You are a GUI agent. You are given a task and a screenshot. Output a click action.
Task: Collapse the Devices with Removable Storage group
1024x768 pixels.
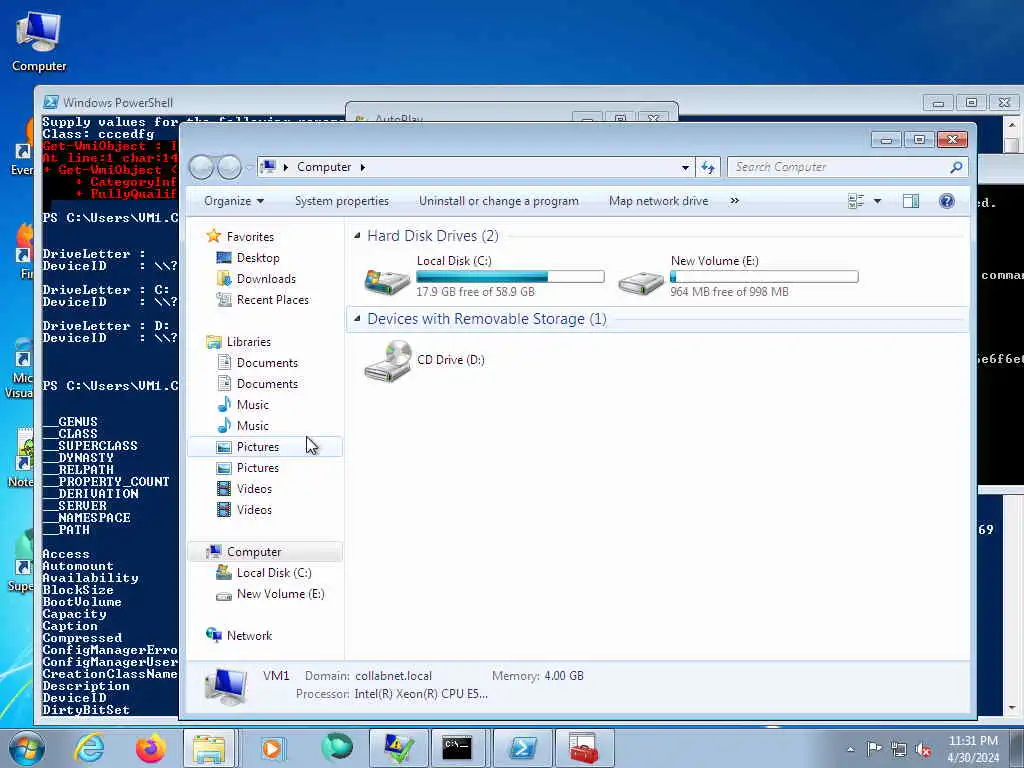357,319
